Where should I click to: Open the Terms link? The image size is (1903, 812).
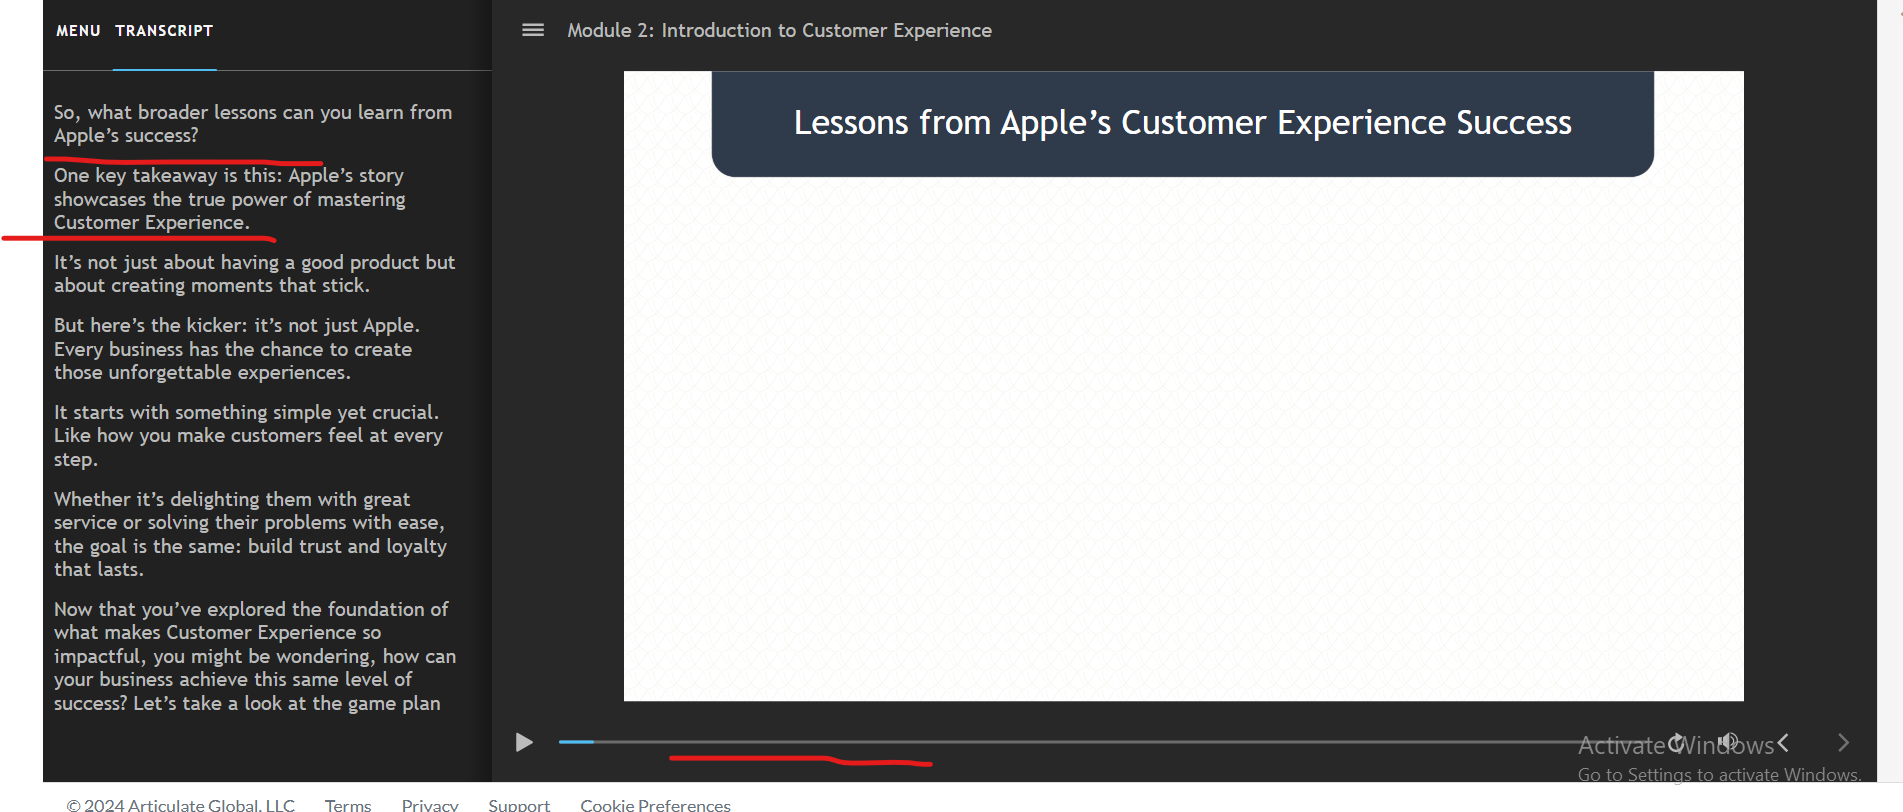tap(348, 804)
